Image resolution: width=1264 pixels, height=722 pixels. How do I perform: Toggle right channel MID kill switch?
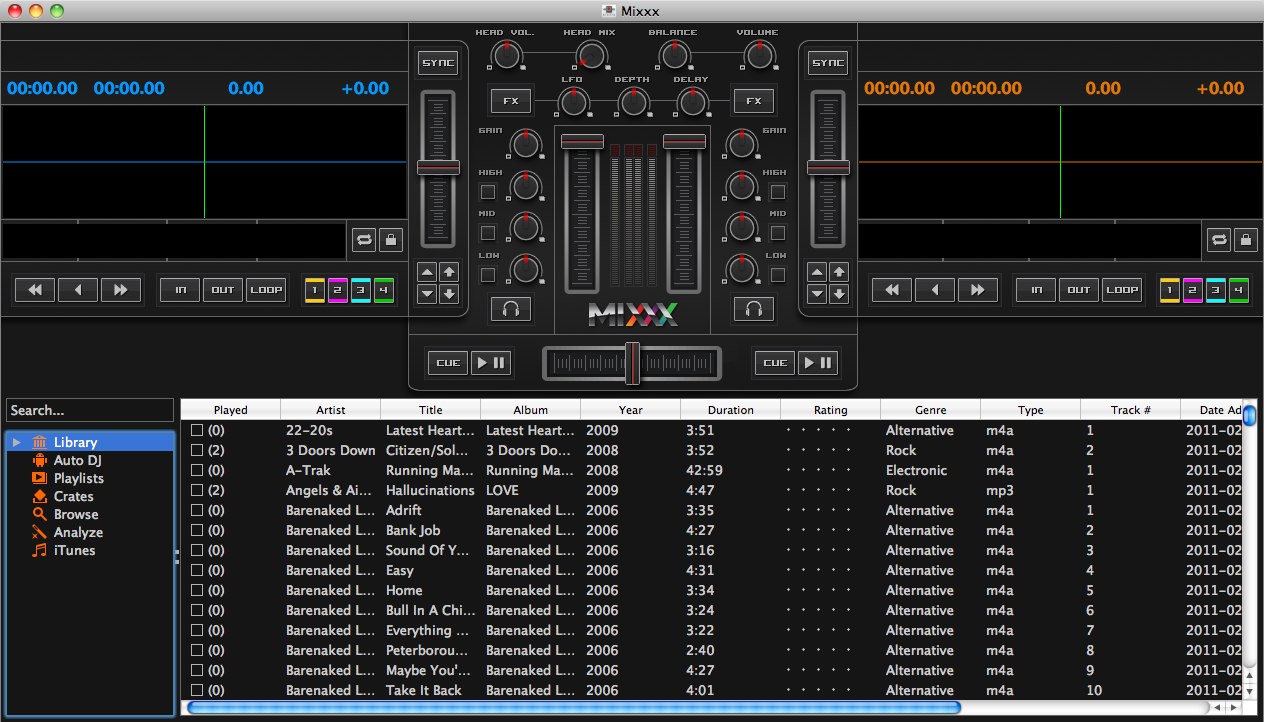click(777, 233)
